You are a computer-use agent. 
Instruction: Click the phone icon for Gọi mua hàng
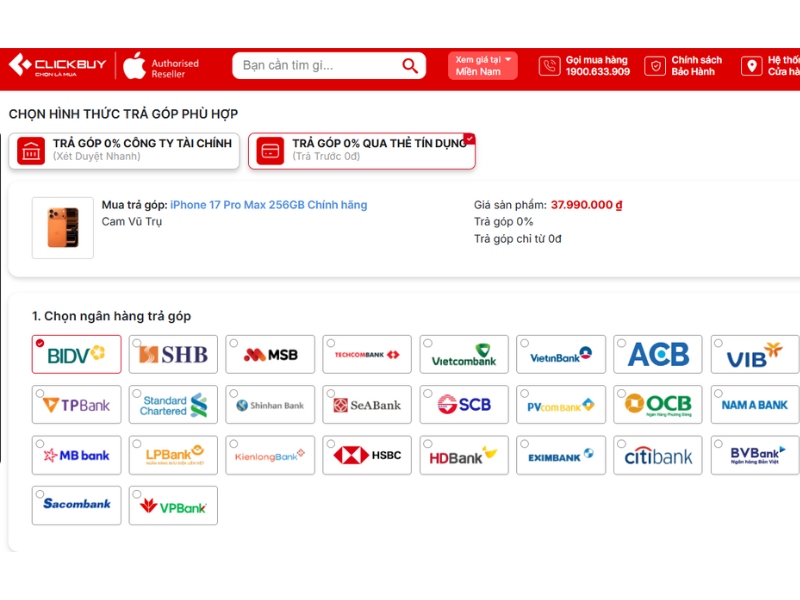[549, 66]
